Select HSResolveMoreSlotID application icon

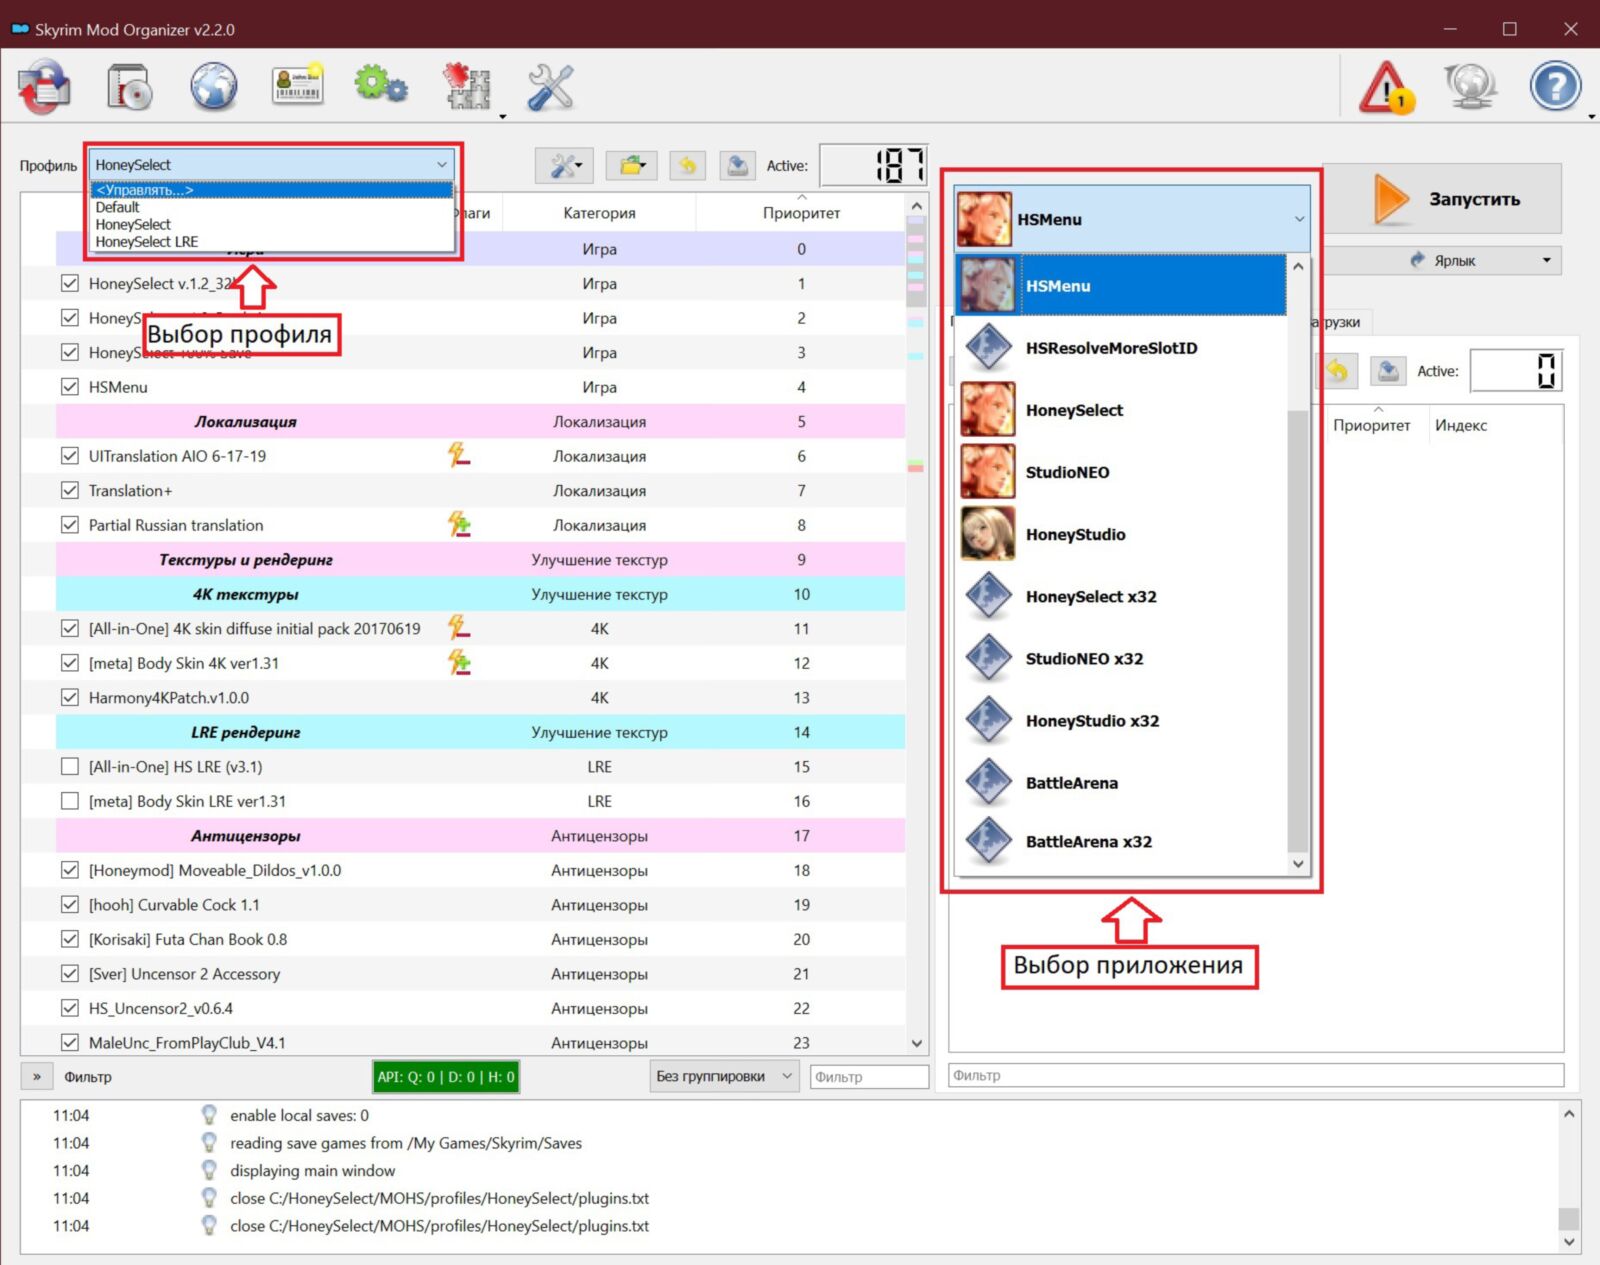pos(988,348)
